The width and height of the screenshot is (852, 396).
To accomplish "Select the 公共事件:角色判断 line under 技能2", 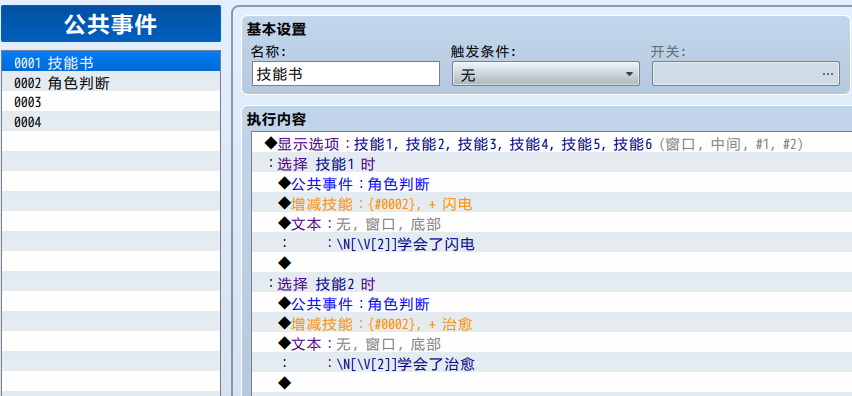I will (552, 304).
